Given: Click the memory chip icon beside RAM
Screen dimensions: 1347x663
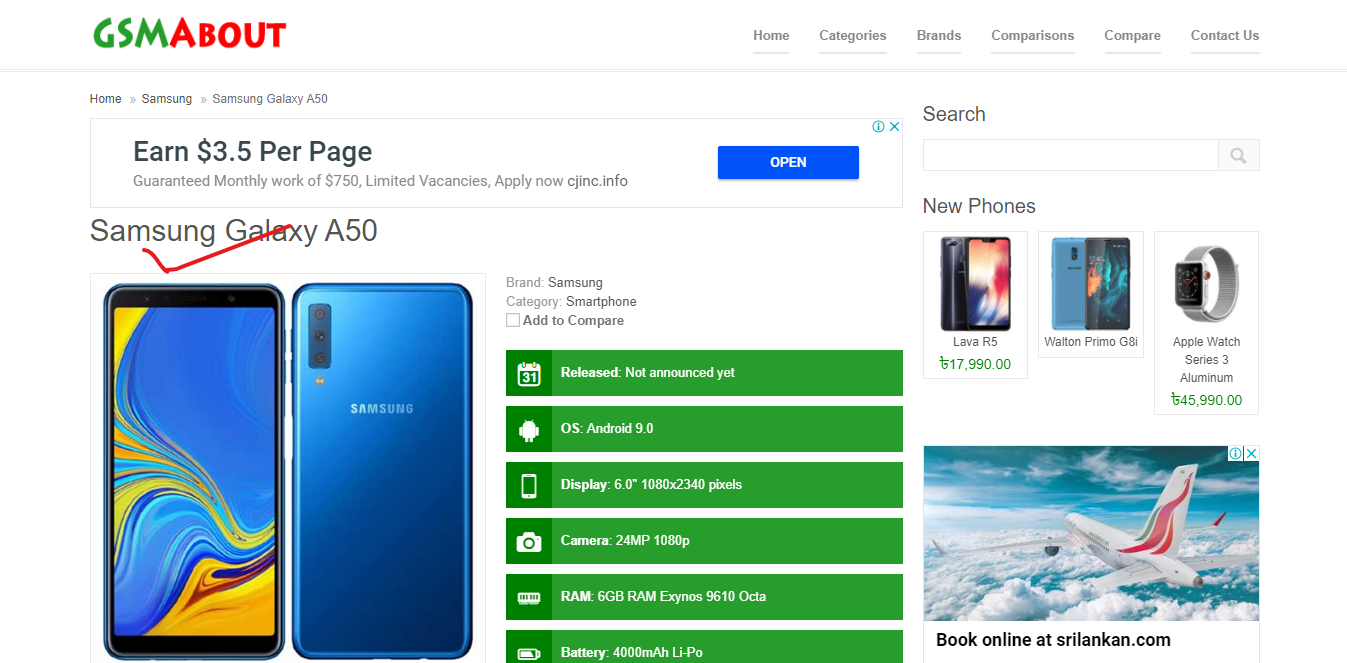Looking at the screenshot, I should 529,597.
